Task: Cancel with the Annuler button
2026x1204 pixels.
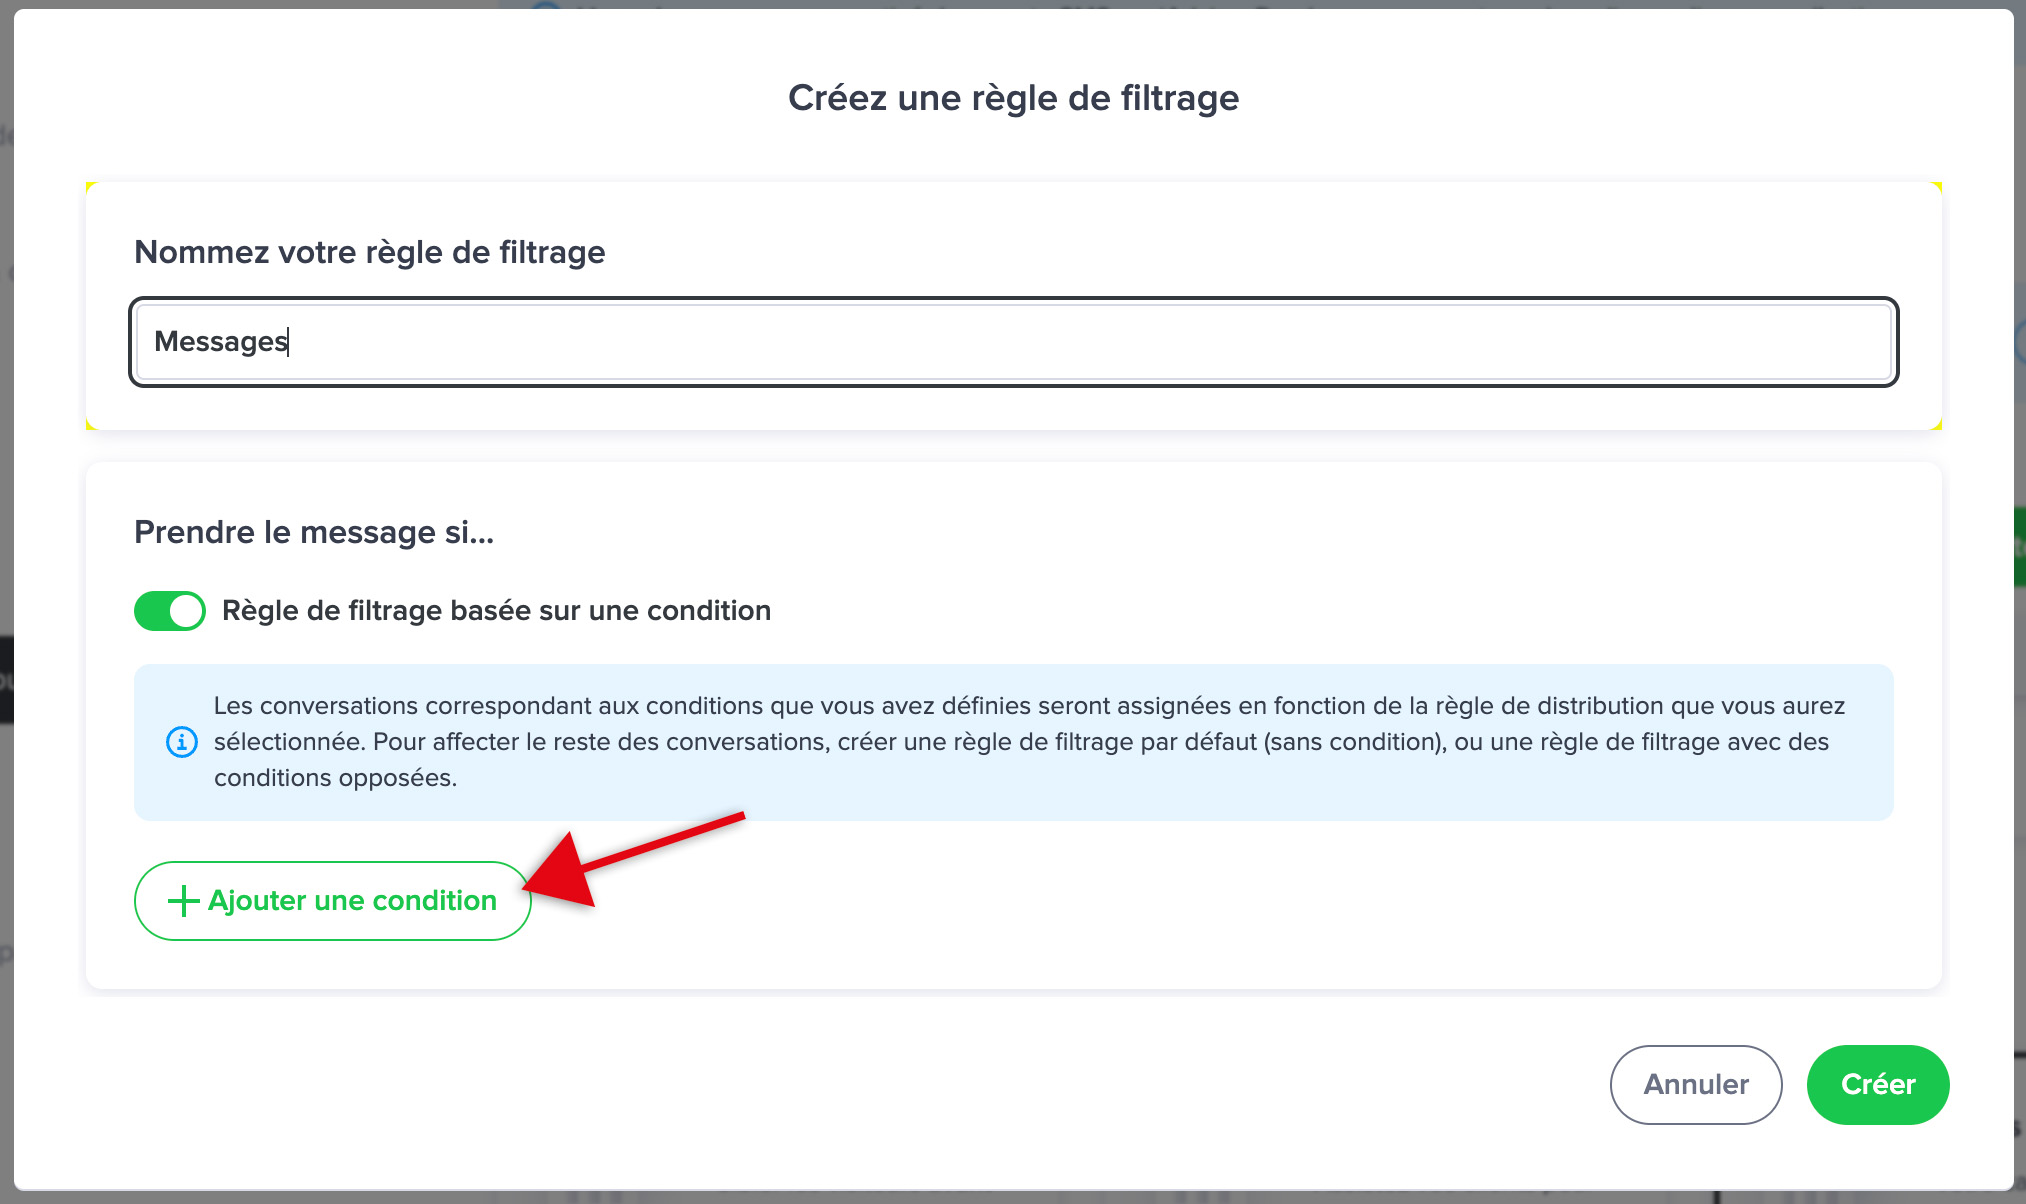Action: (x=1696, y=1085)
